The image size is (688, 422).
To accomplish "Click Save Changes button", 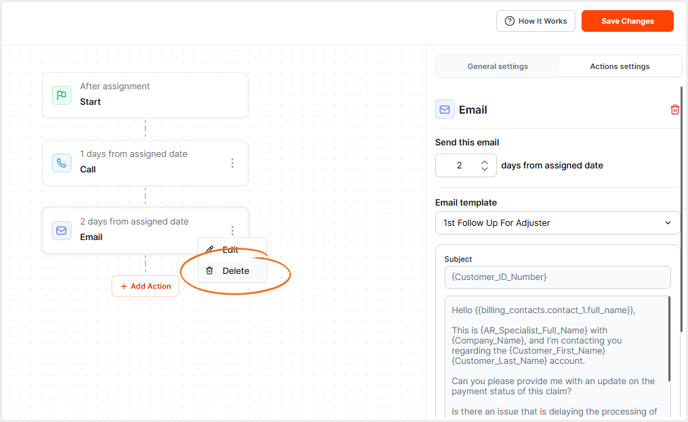I will pyautogui.click(x=627, y=21).
